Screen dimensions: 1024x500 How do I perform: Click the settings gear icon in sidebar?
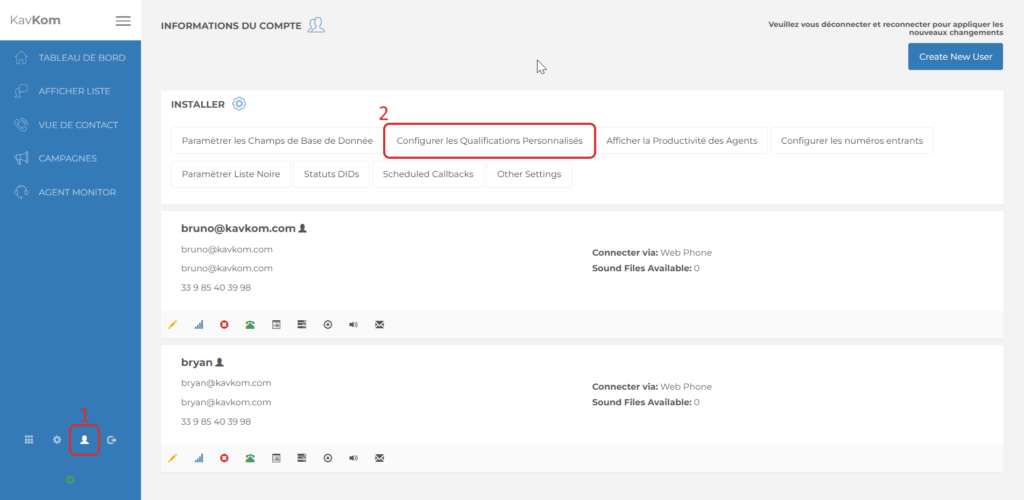pos(57,439)
